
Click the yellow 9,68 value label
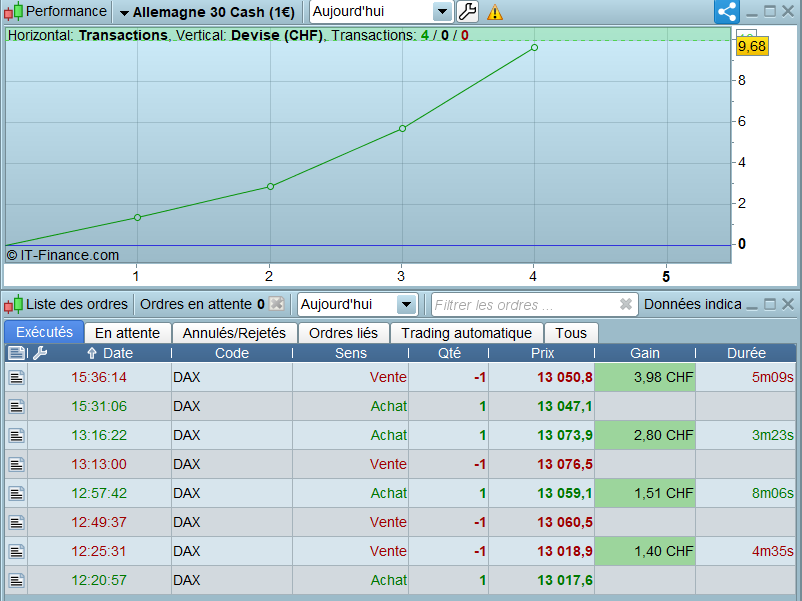pos(752,47)
